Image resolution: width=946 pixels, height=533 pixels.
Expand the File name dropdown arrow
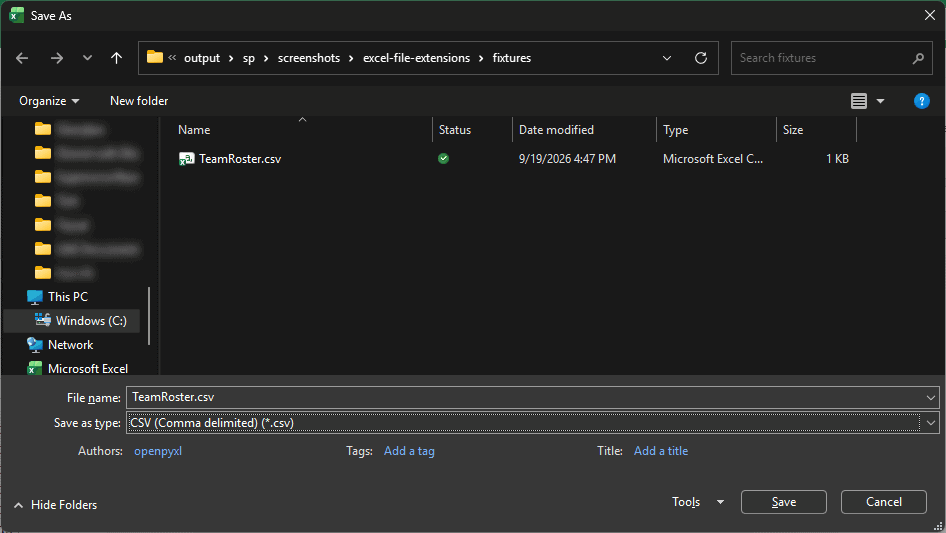pos(930,397)
